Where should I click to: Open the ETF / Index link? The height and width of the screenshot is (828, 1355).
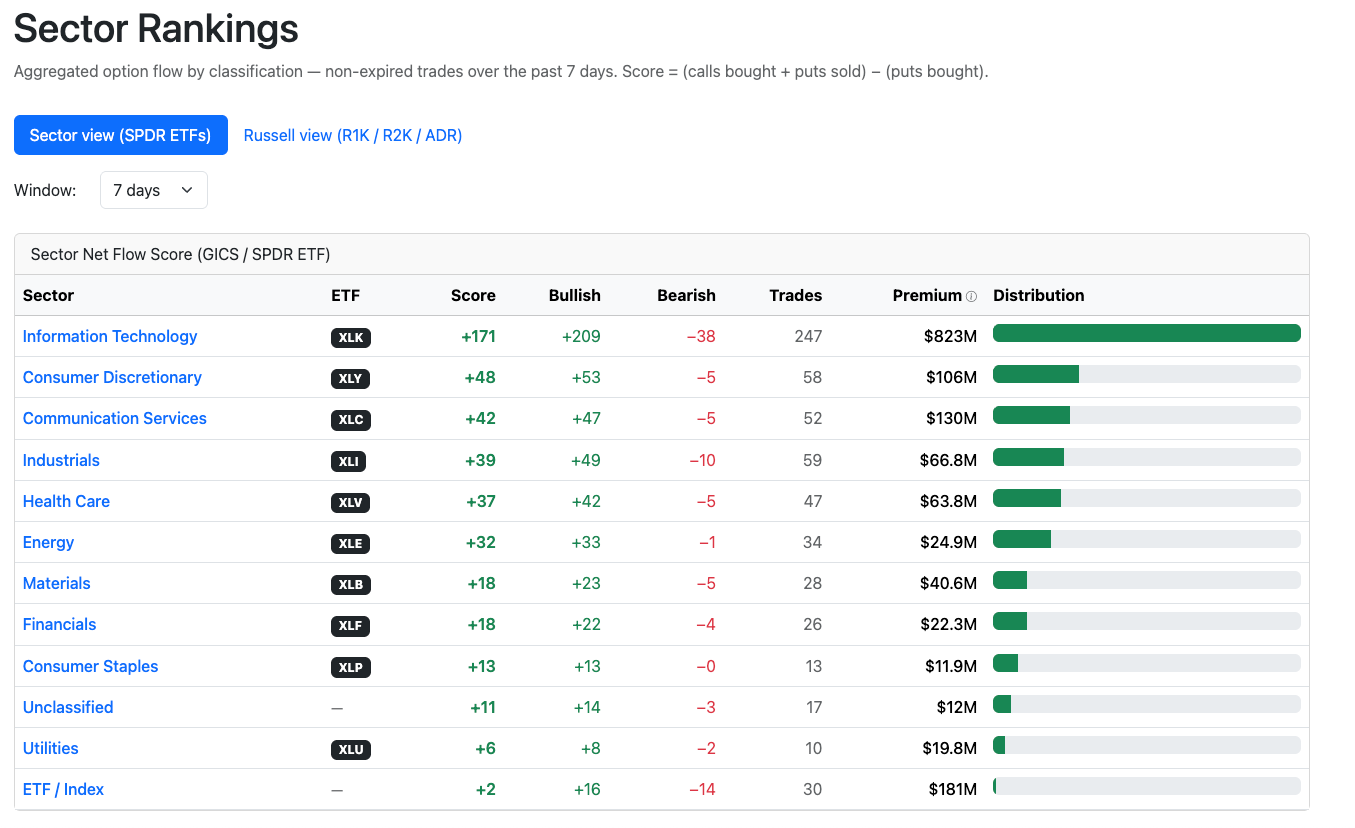coord(63,789)
